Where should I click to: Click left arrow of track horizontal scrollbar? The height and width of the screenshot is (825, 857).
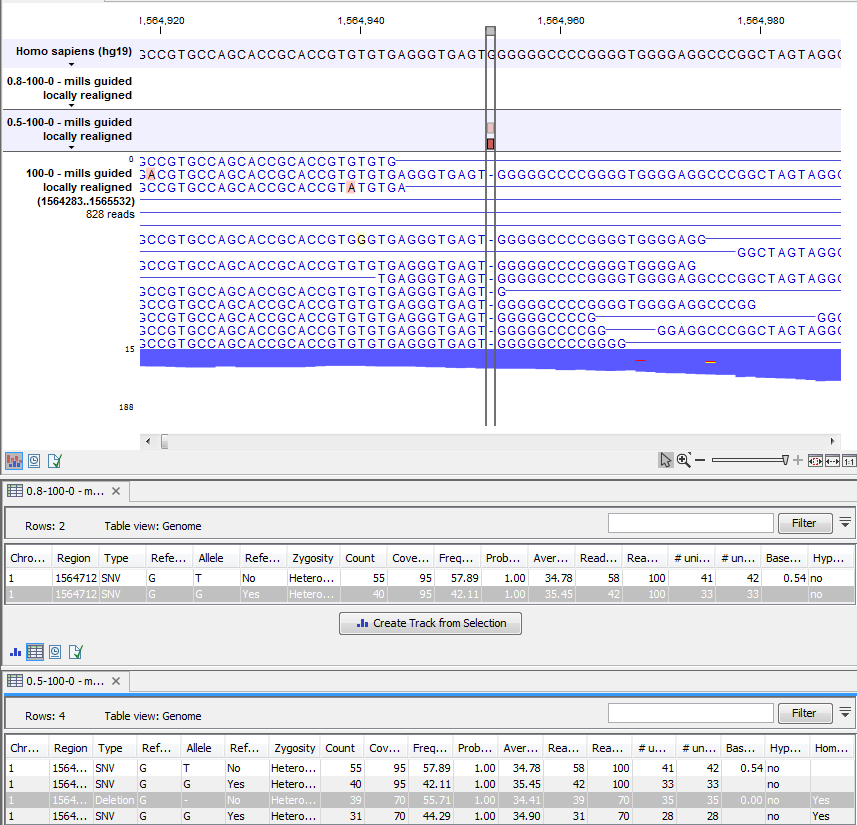[x=148, y=441]
